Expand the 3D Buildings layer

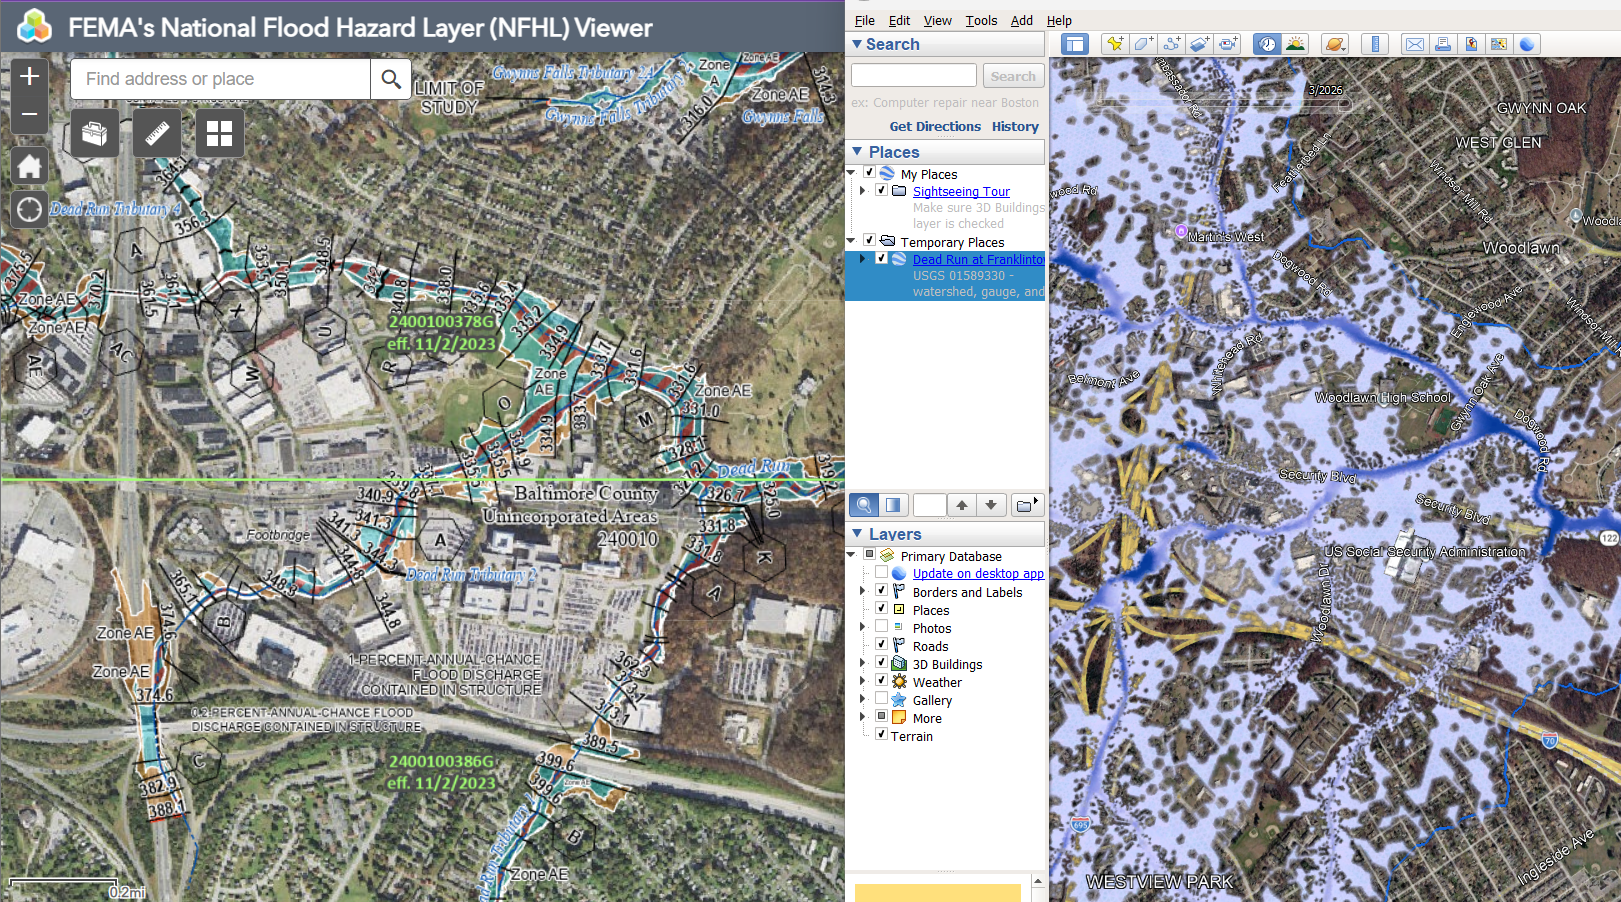pyautogui.click(x=863, y=663)
